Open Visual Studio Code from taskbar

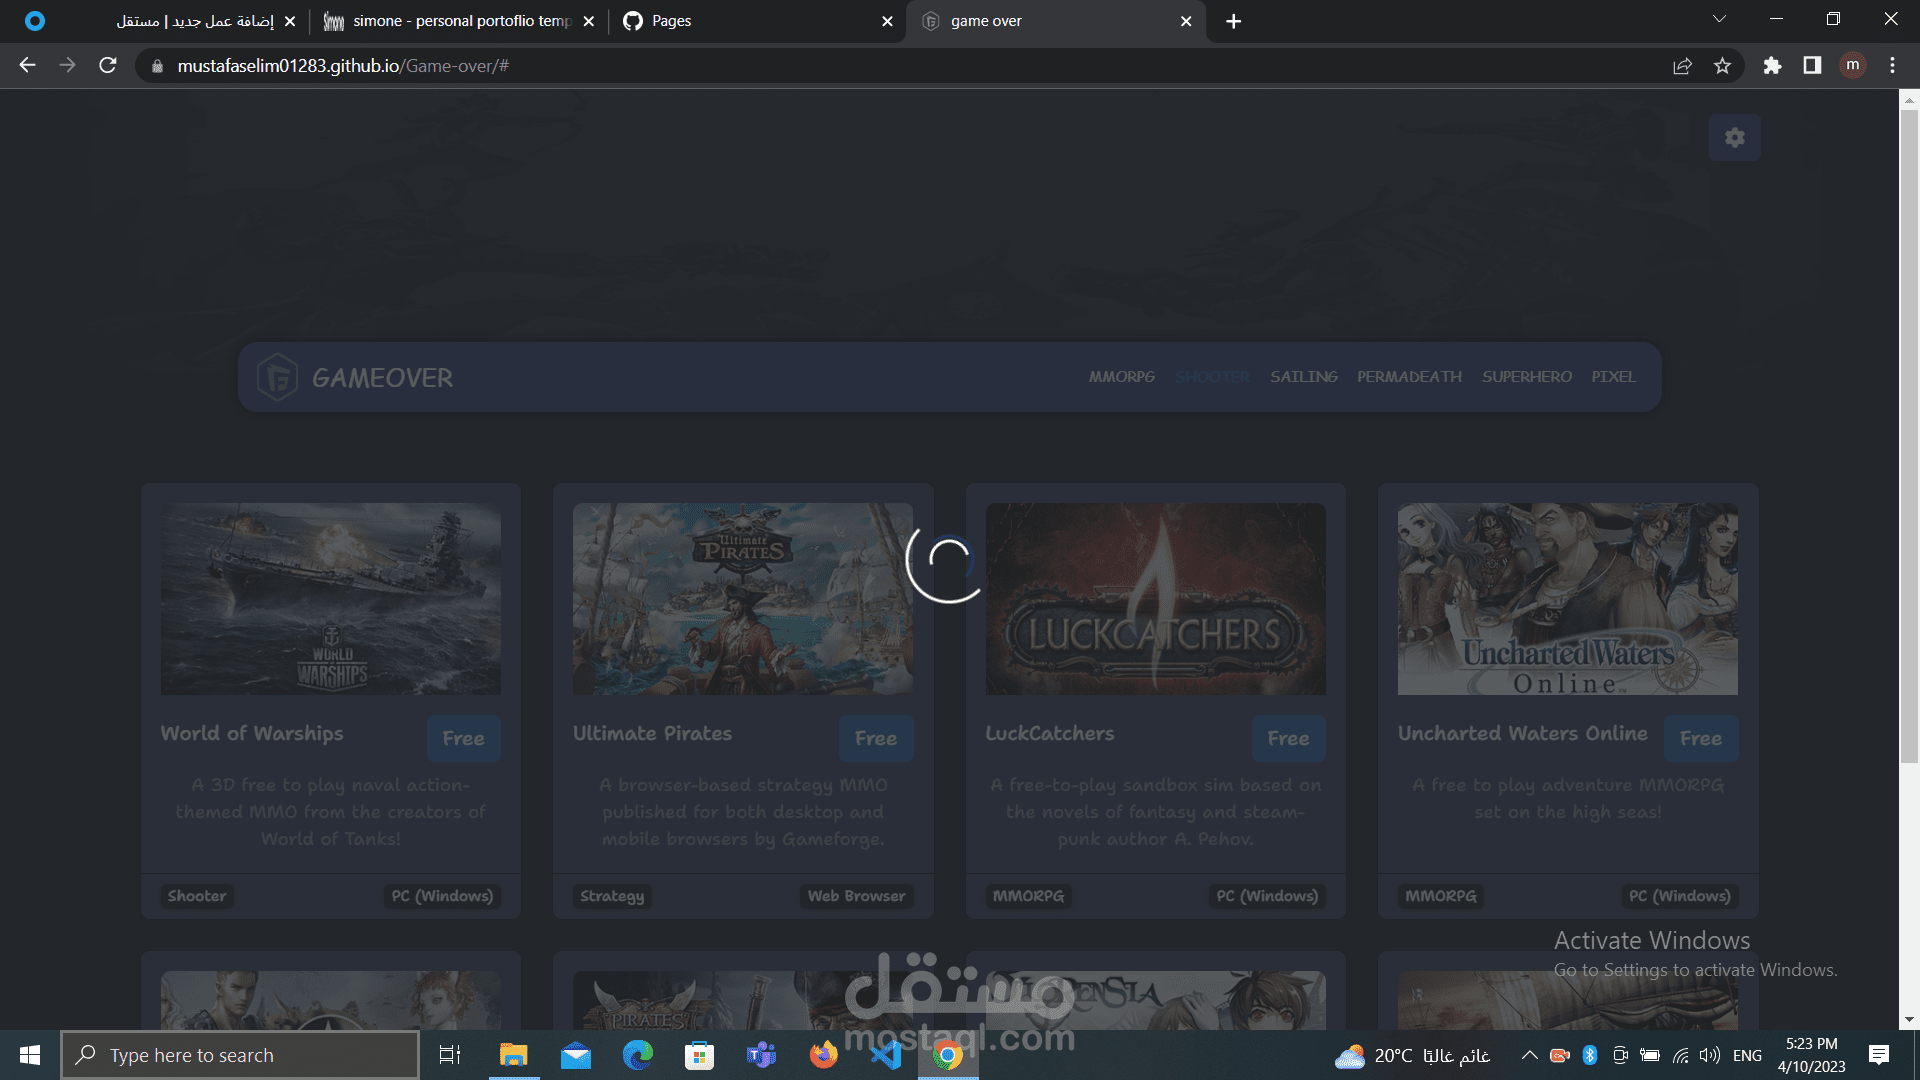(886, 1055)
